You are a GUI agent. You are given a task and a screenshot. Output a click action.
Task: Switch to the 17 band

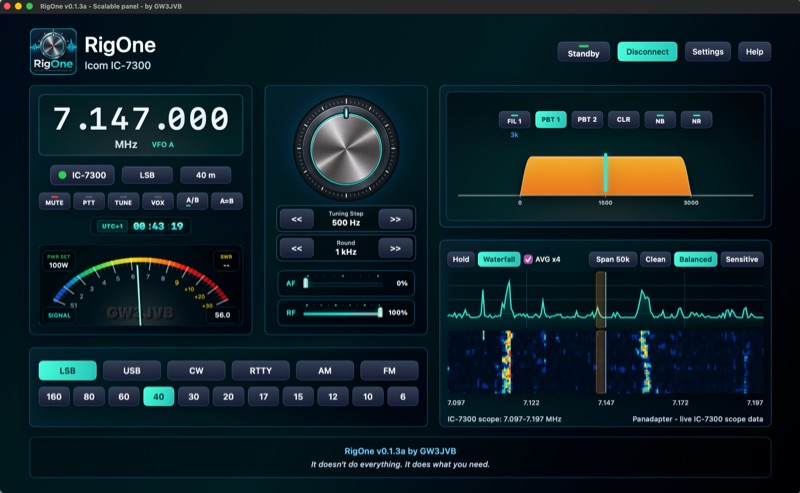263,397
